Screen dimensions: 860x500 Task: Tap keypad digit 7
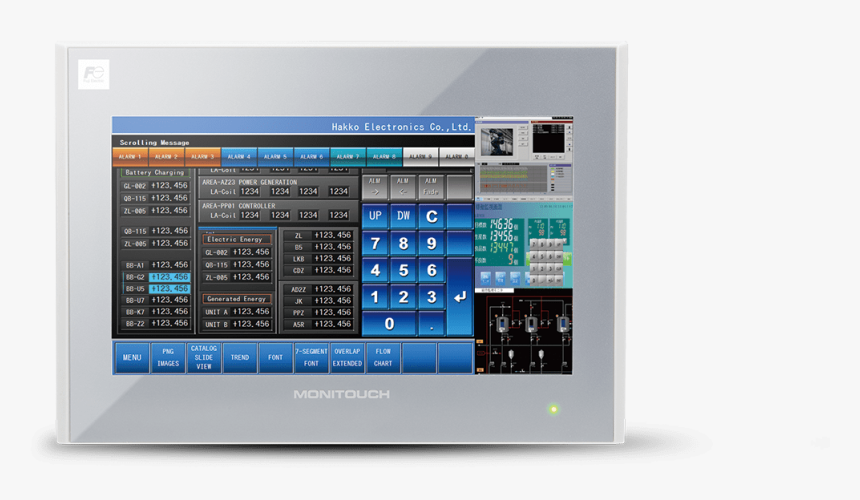[x=375, y=243]
